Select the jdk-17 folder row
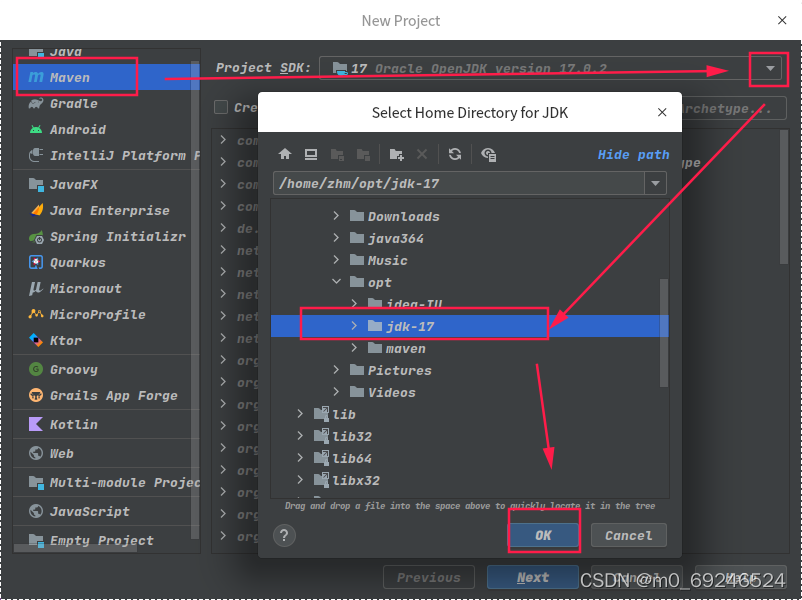The image size is (802, 600). tap(470, 326)
